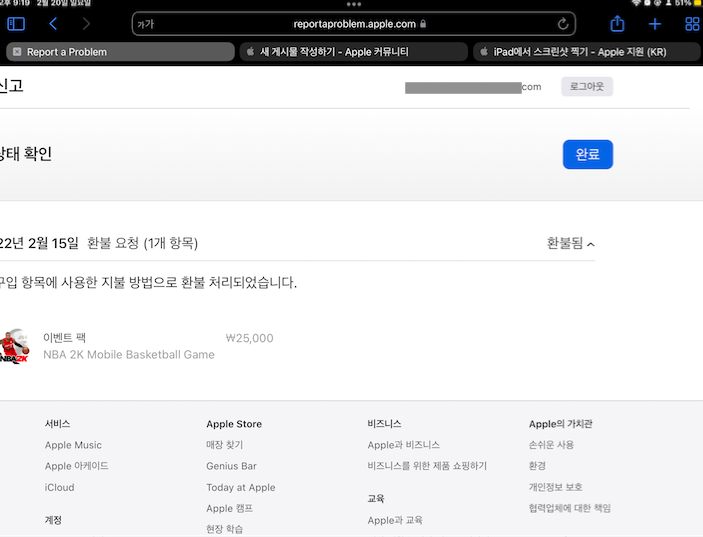Image resolution: width=703 pixels, height=537 pixels.
Task: Tap the reportaproblem.apple.com address field
Action: [355, 24]
